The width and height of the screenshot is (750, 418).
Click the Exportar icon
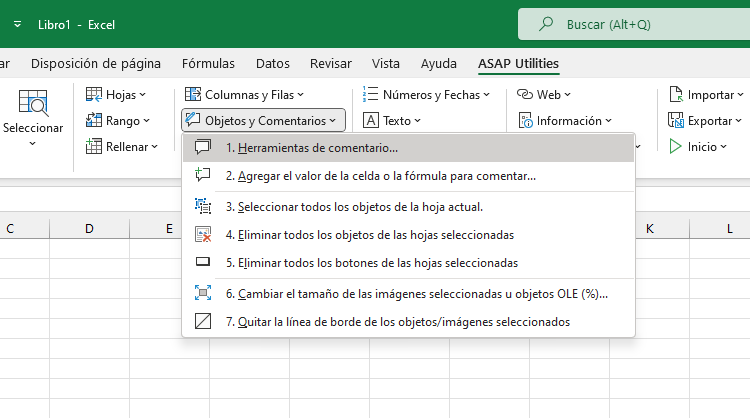(x=676, y=121)
